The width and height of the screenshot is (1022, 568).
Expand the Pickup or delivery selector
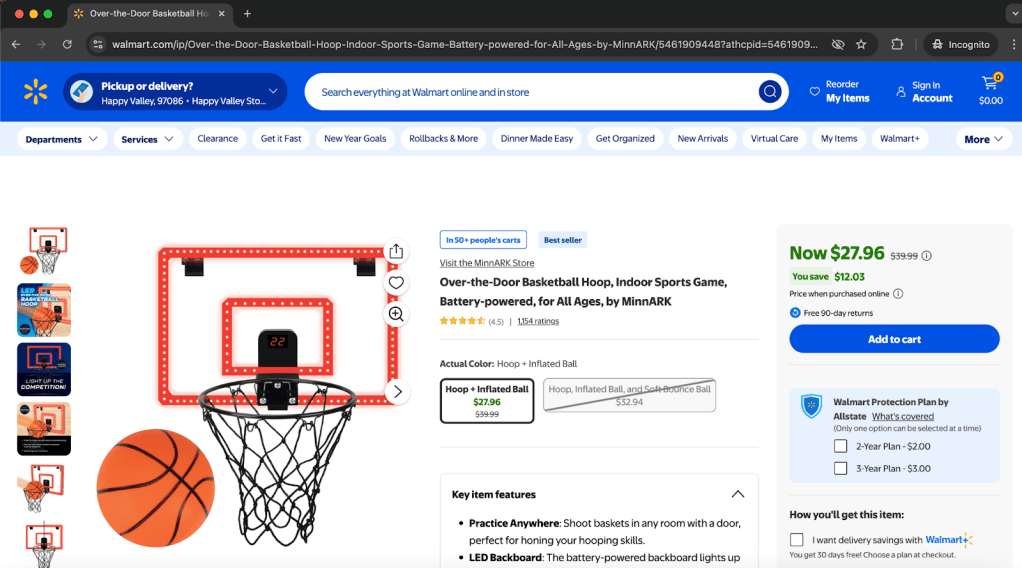click(175, 92)
